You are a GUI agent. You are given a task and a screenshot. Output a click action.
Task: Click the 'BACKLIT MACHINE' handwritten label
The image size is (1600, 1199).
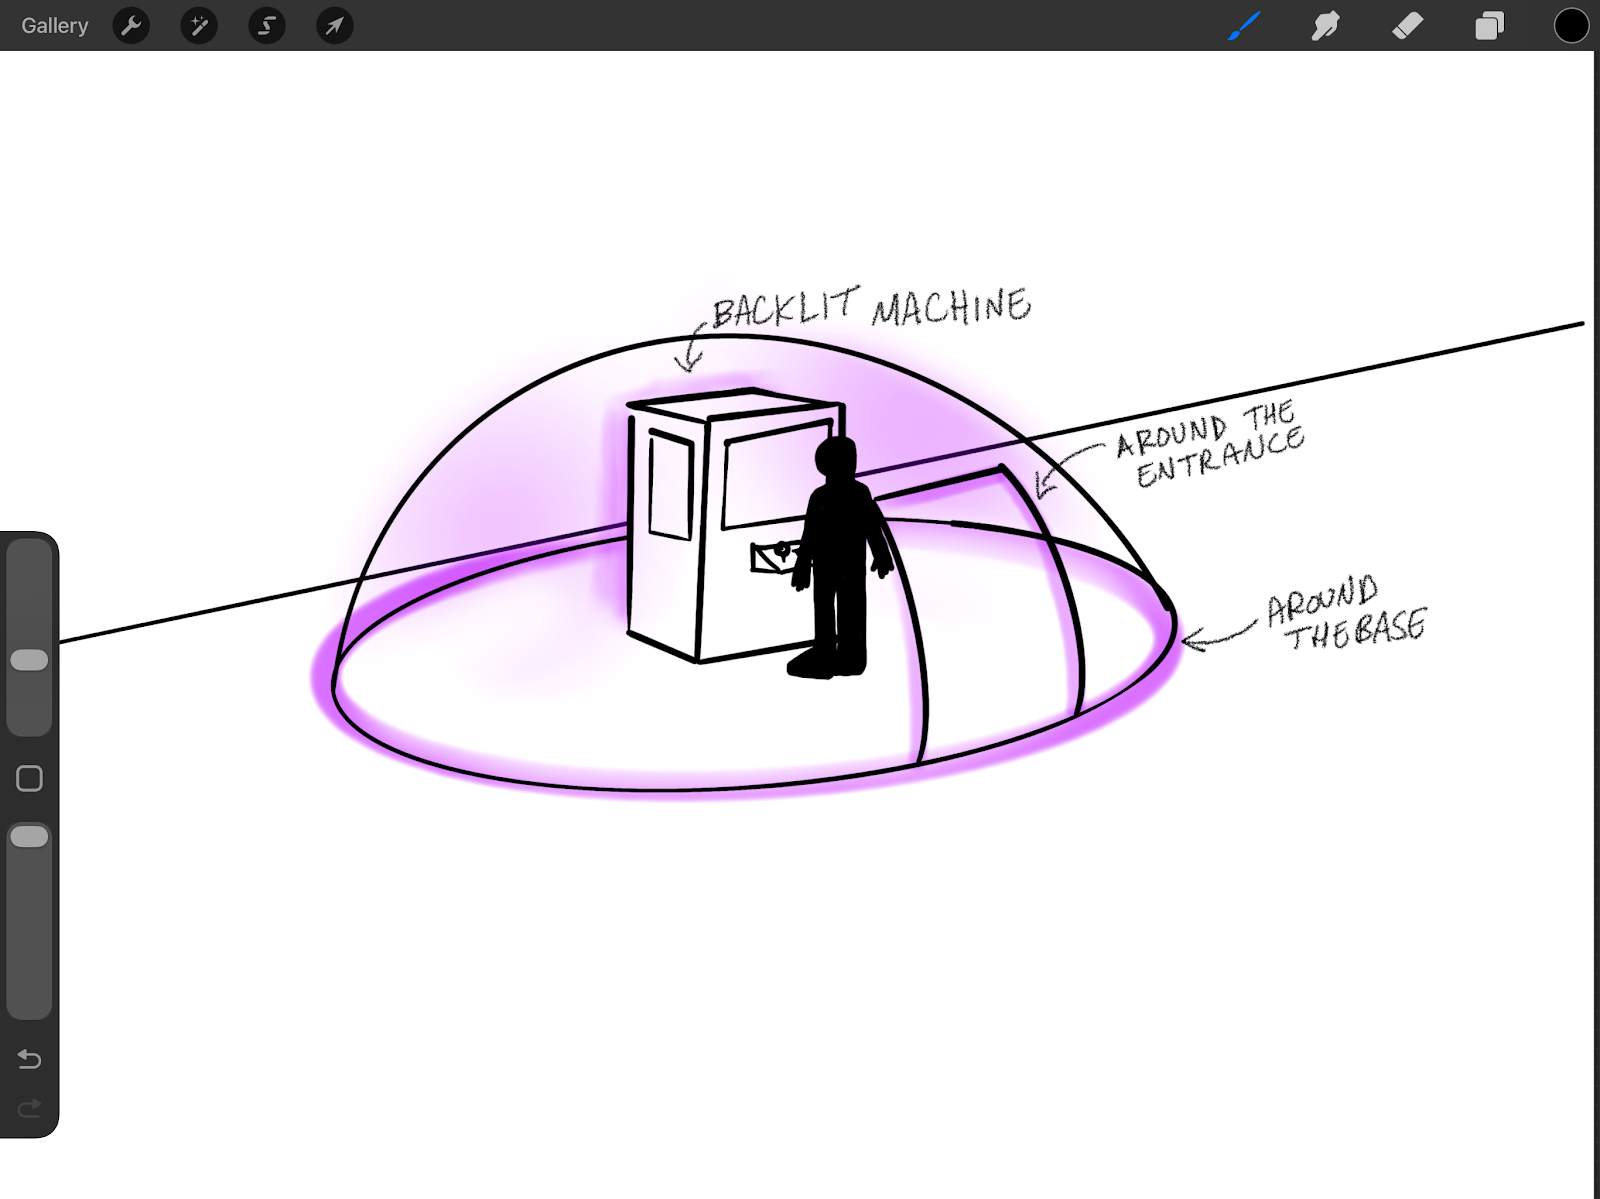(x=870, y=307)
